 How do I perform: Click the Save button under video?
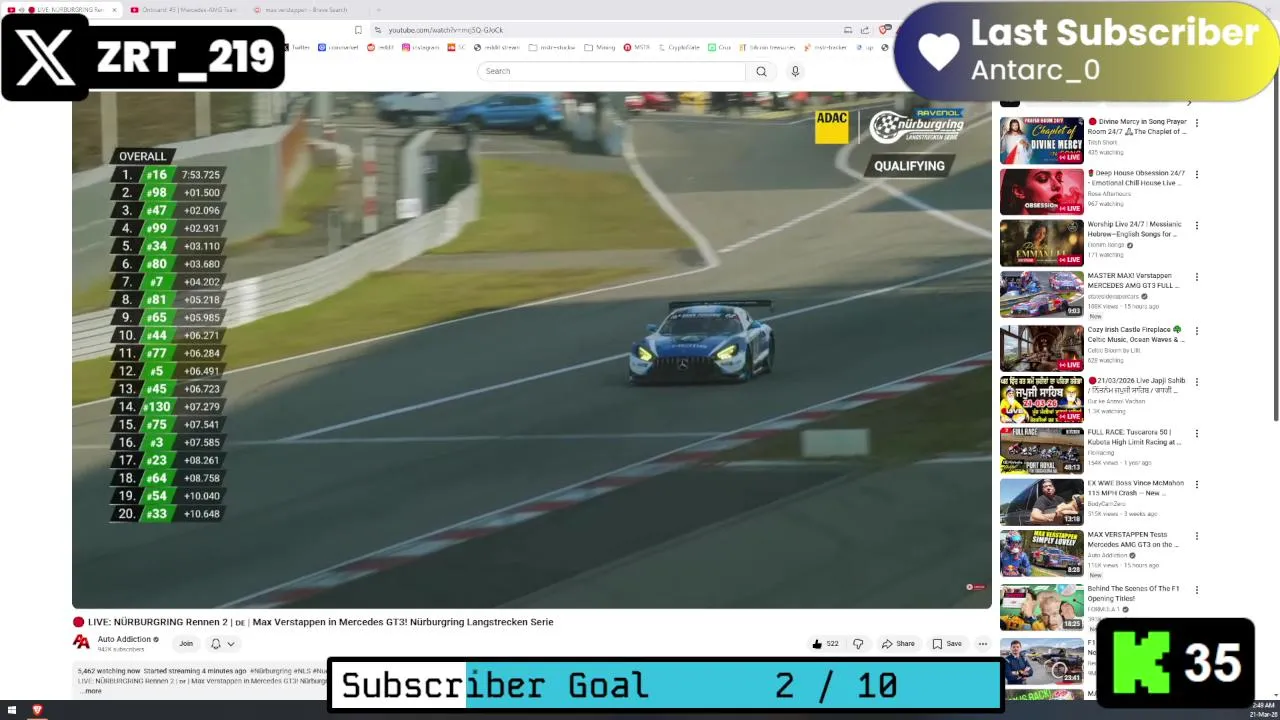coord(947,644)
